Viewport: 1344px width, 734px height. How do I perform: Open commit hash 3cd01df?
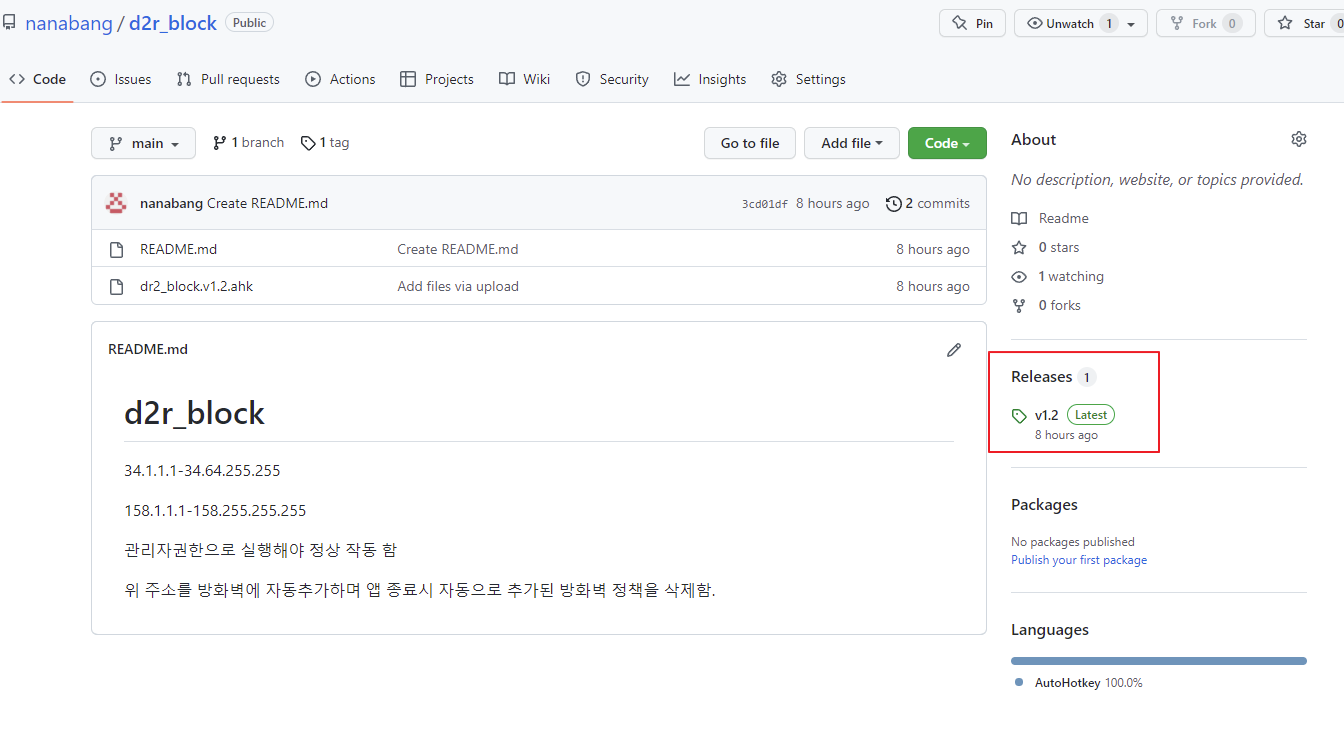pyautogui.click(x=764, y=204)
